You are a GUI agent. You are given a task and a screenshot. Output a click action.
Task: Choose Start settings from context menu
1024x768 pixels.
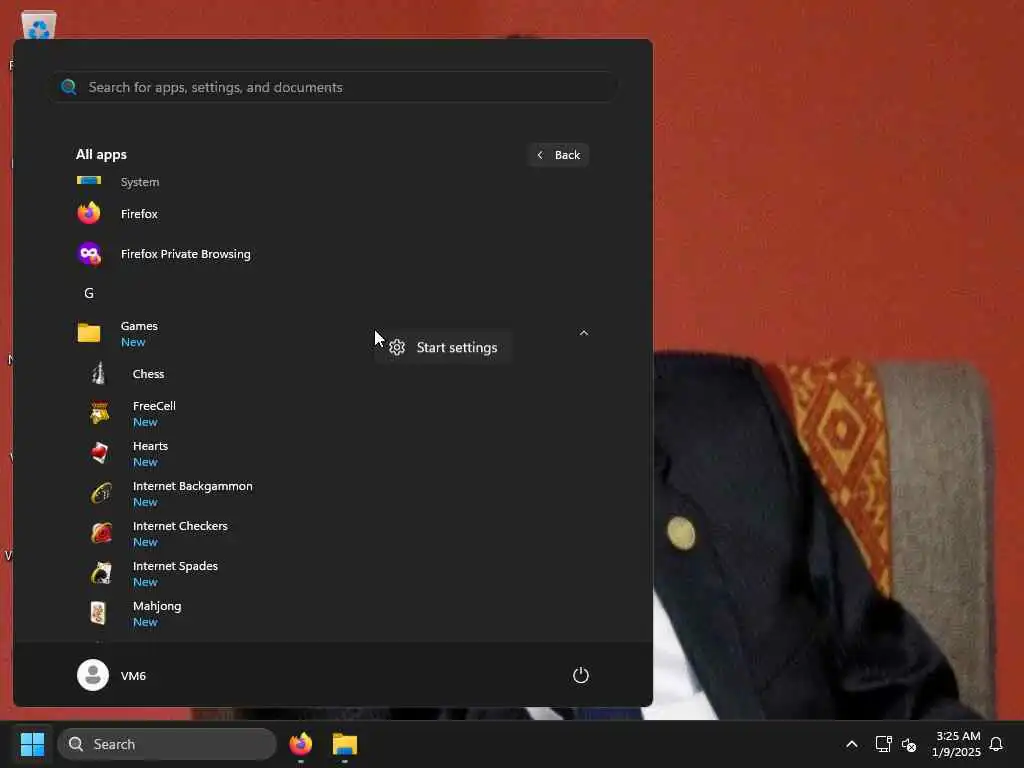[x=443, y=347]
